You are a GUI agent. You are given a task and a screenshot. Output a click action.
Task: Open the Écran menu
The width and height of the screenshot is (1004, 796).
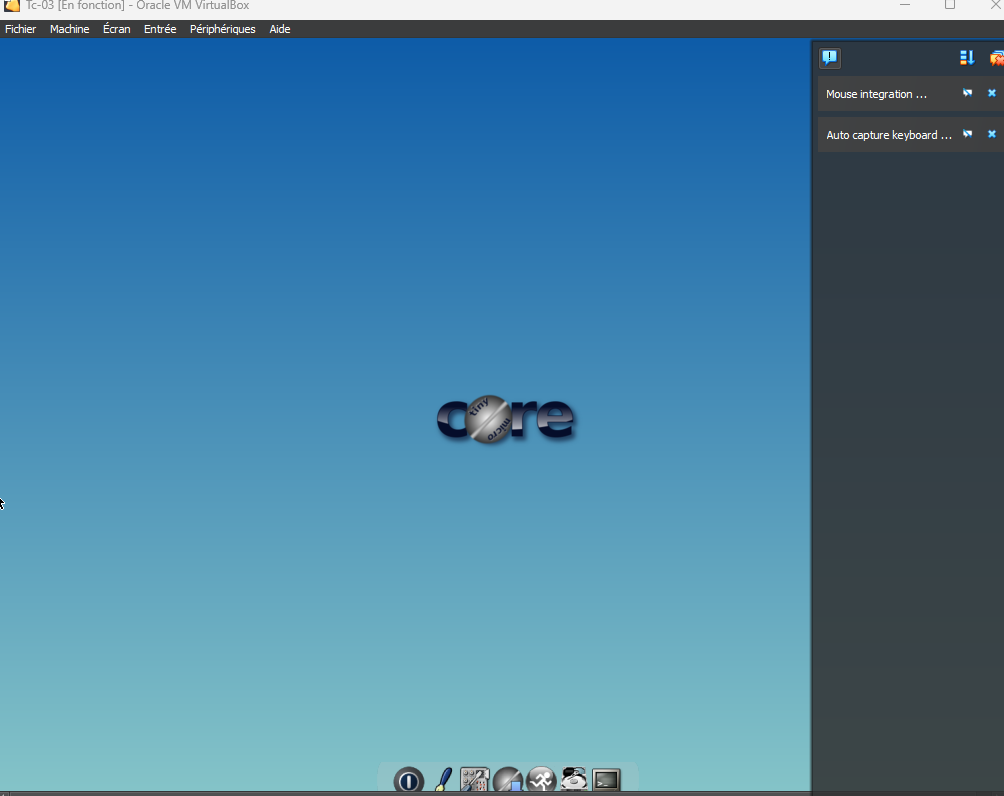point(117,29)
